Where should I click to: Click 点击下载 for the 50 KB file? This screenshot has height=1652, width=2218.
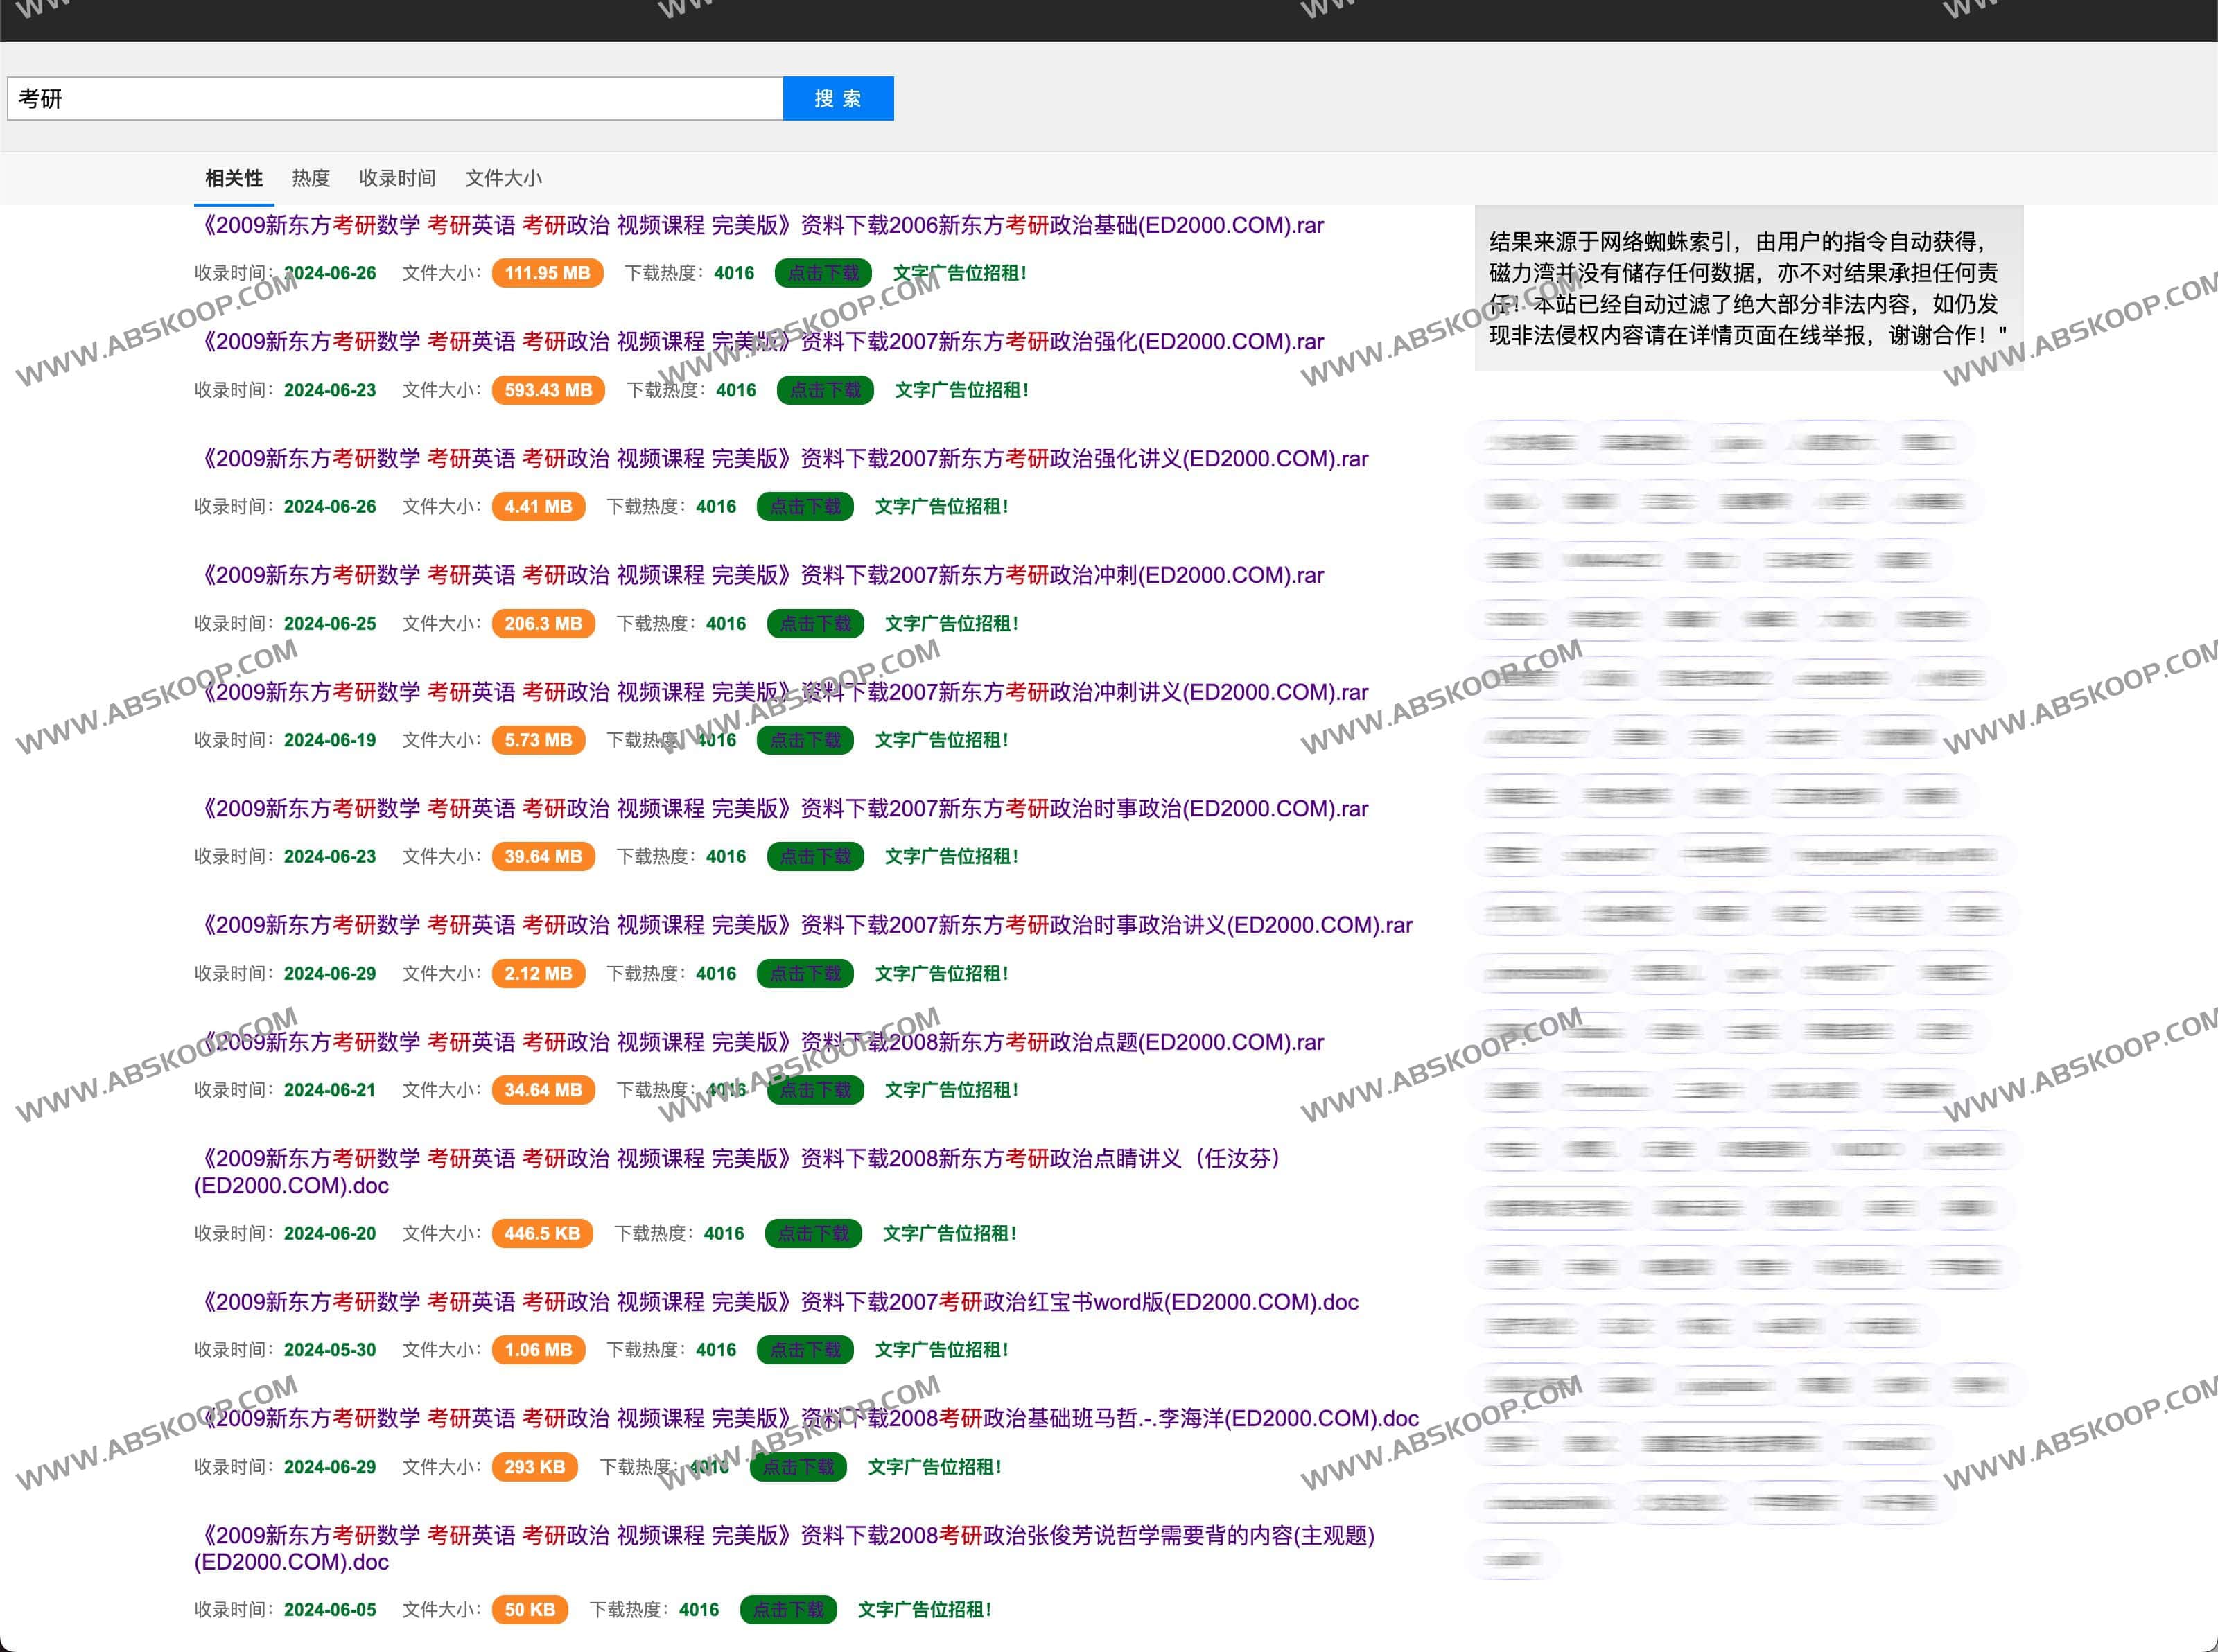tap(788, 1609)
